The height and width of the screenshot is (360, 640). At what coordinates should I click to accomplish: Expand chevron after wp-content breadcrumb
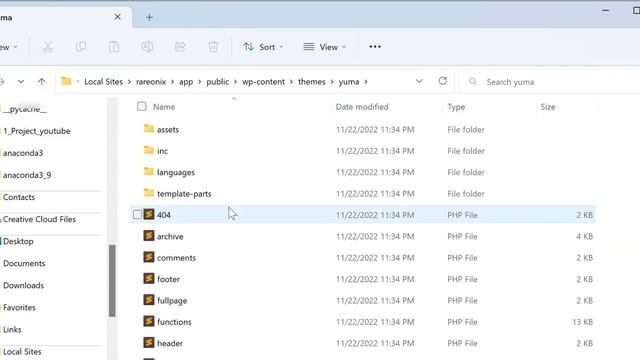click(291, 82)
